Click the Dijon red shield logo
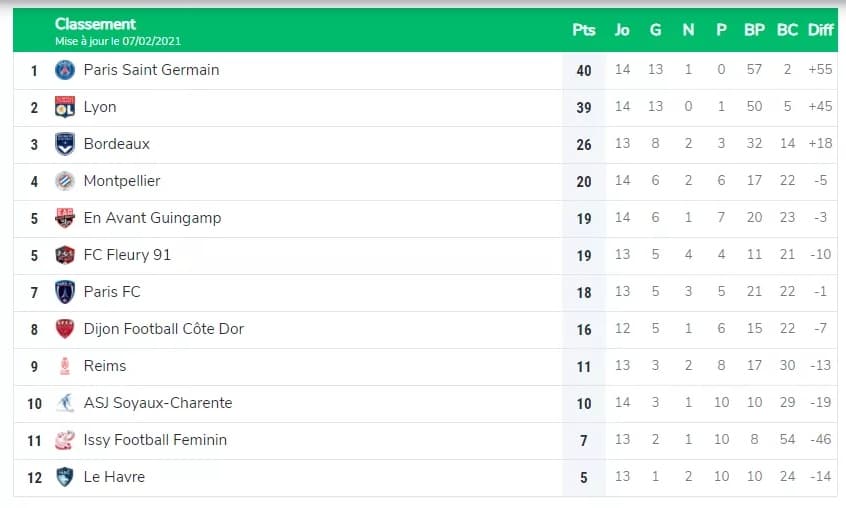Image resolution: width=846 pixels, height=508 pixels. (65, 329)
